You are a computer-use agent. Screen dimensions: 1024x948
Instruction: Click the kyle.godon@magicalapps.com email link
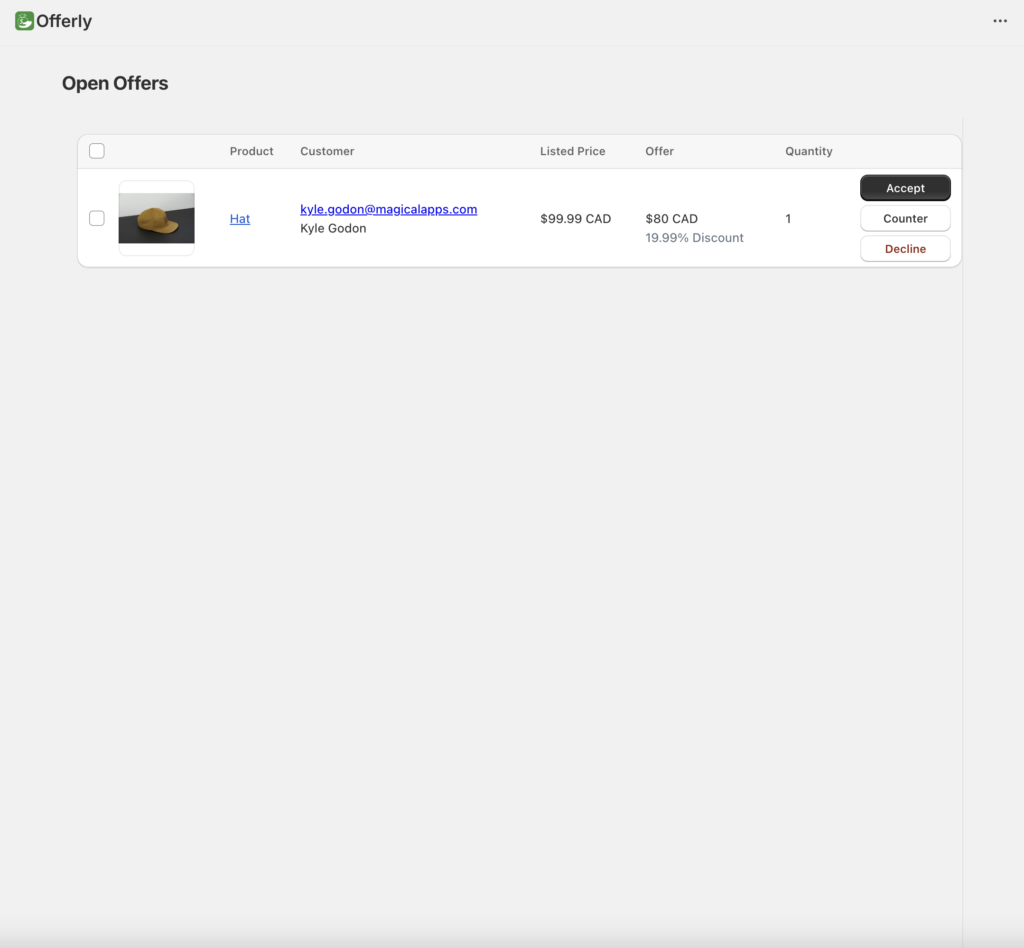point(388,209)
